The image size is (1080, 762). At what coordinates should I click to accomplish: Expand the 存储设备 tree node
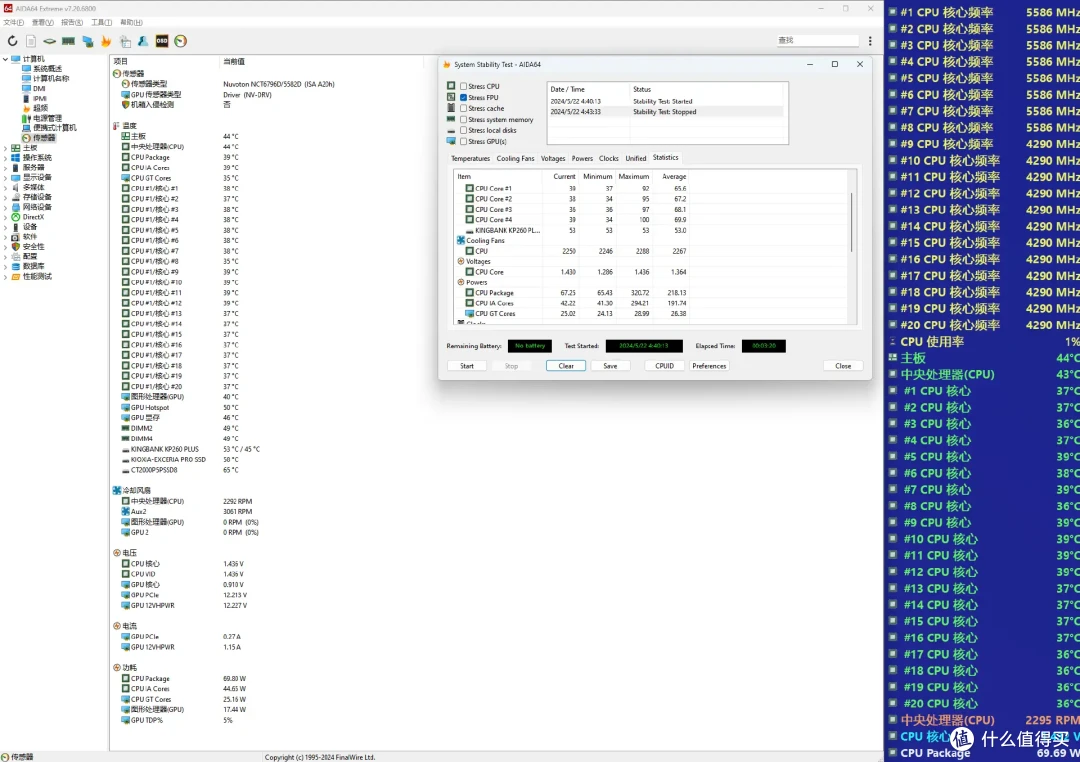click(x=6, y=197)
